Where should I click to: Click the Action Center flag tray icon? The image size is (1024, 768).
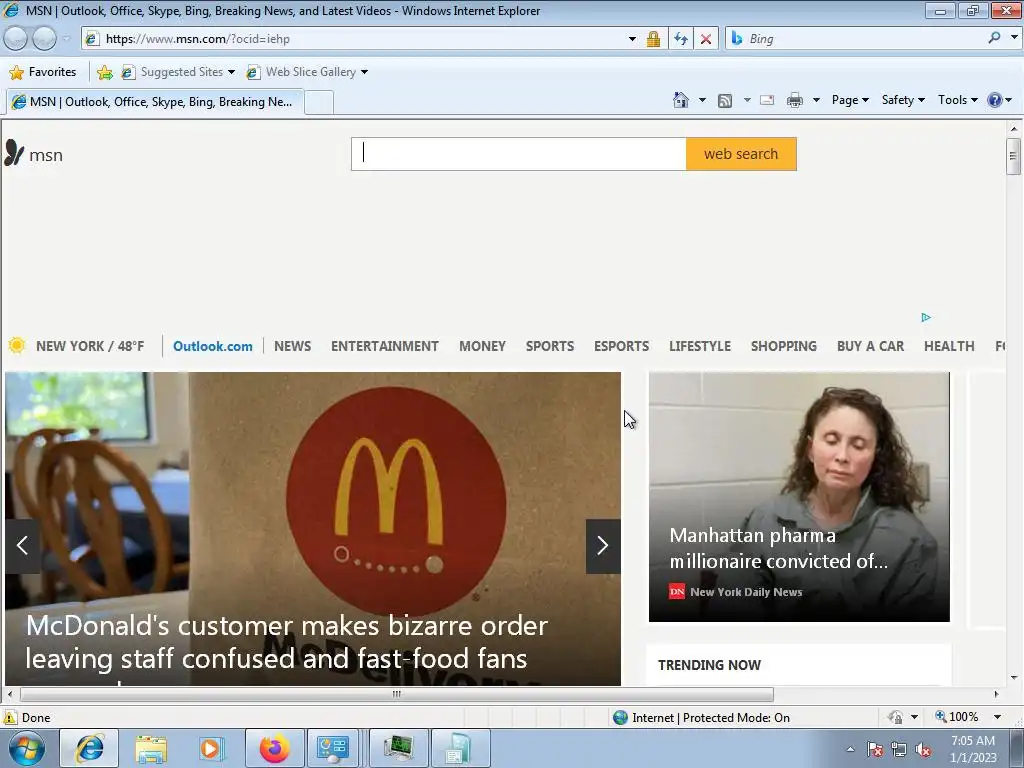pyautogui.click(x=875, y=749)
